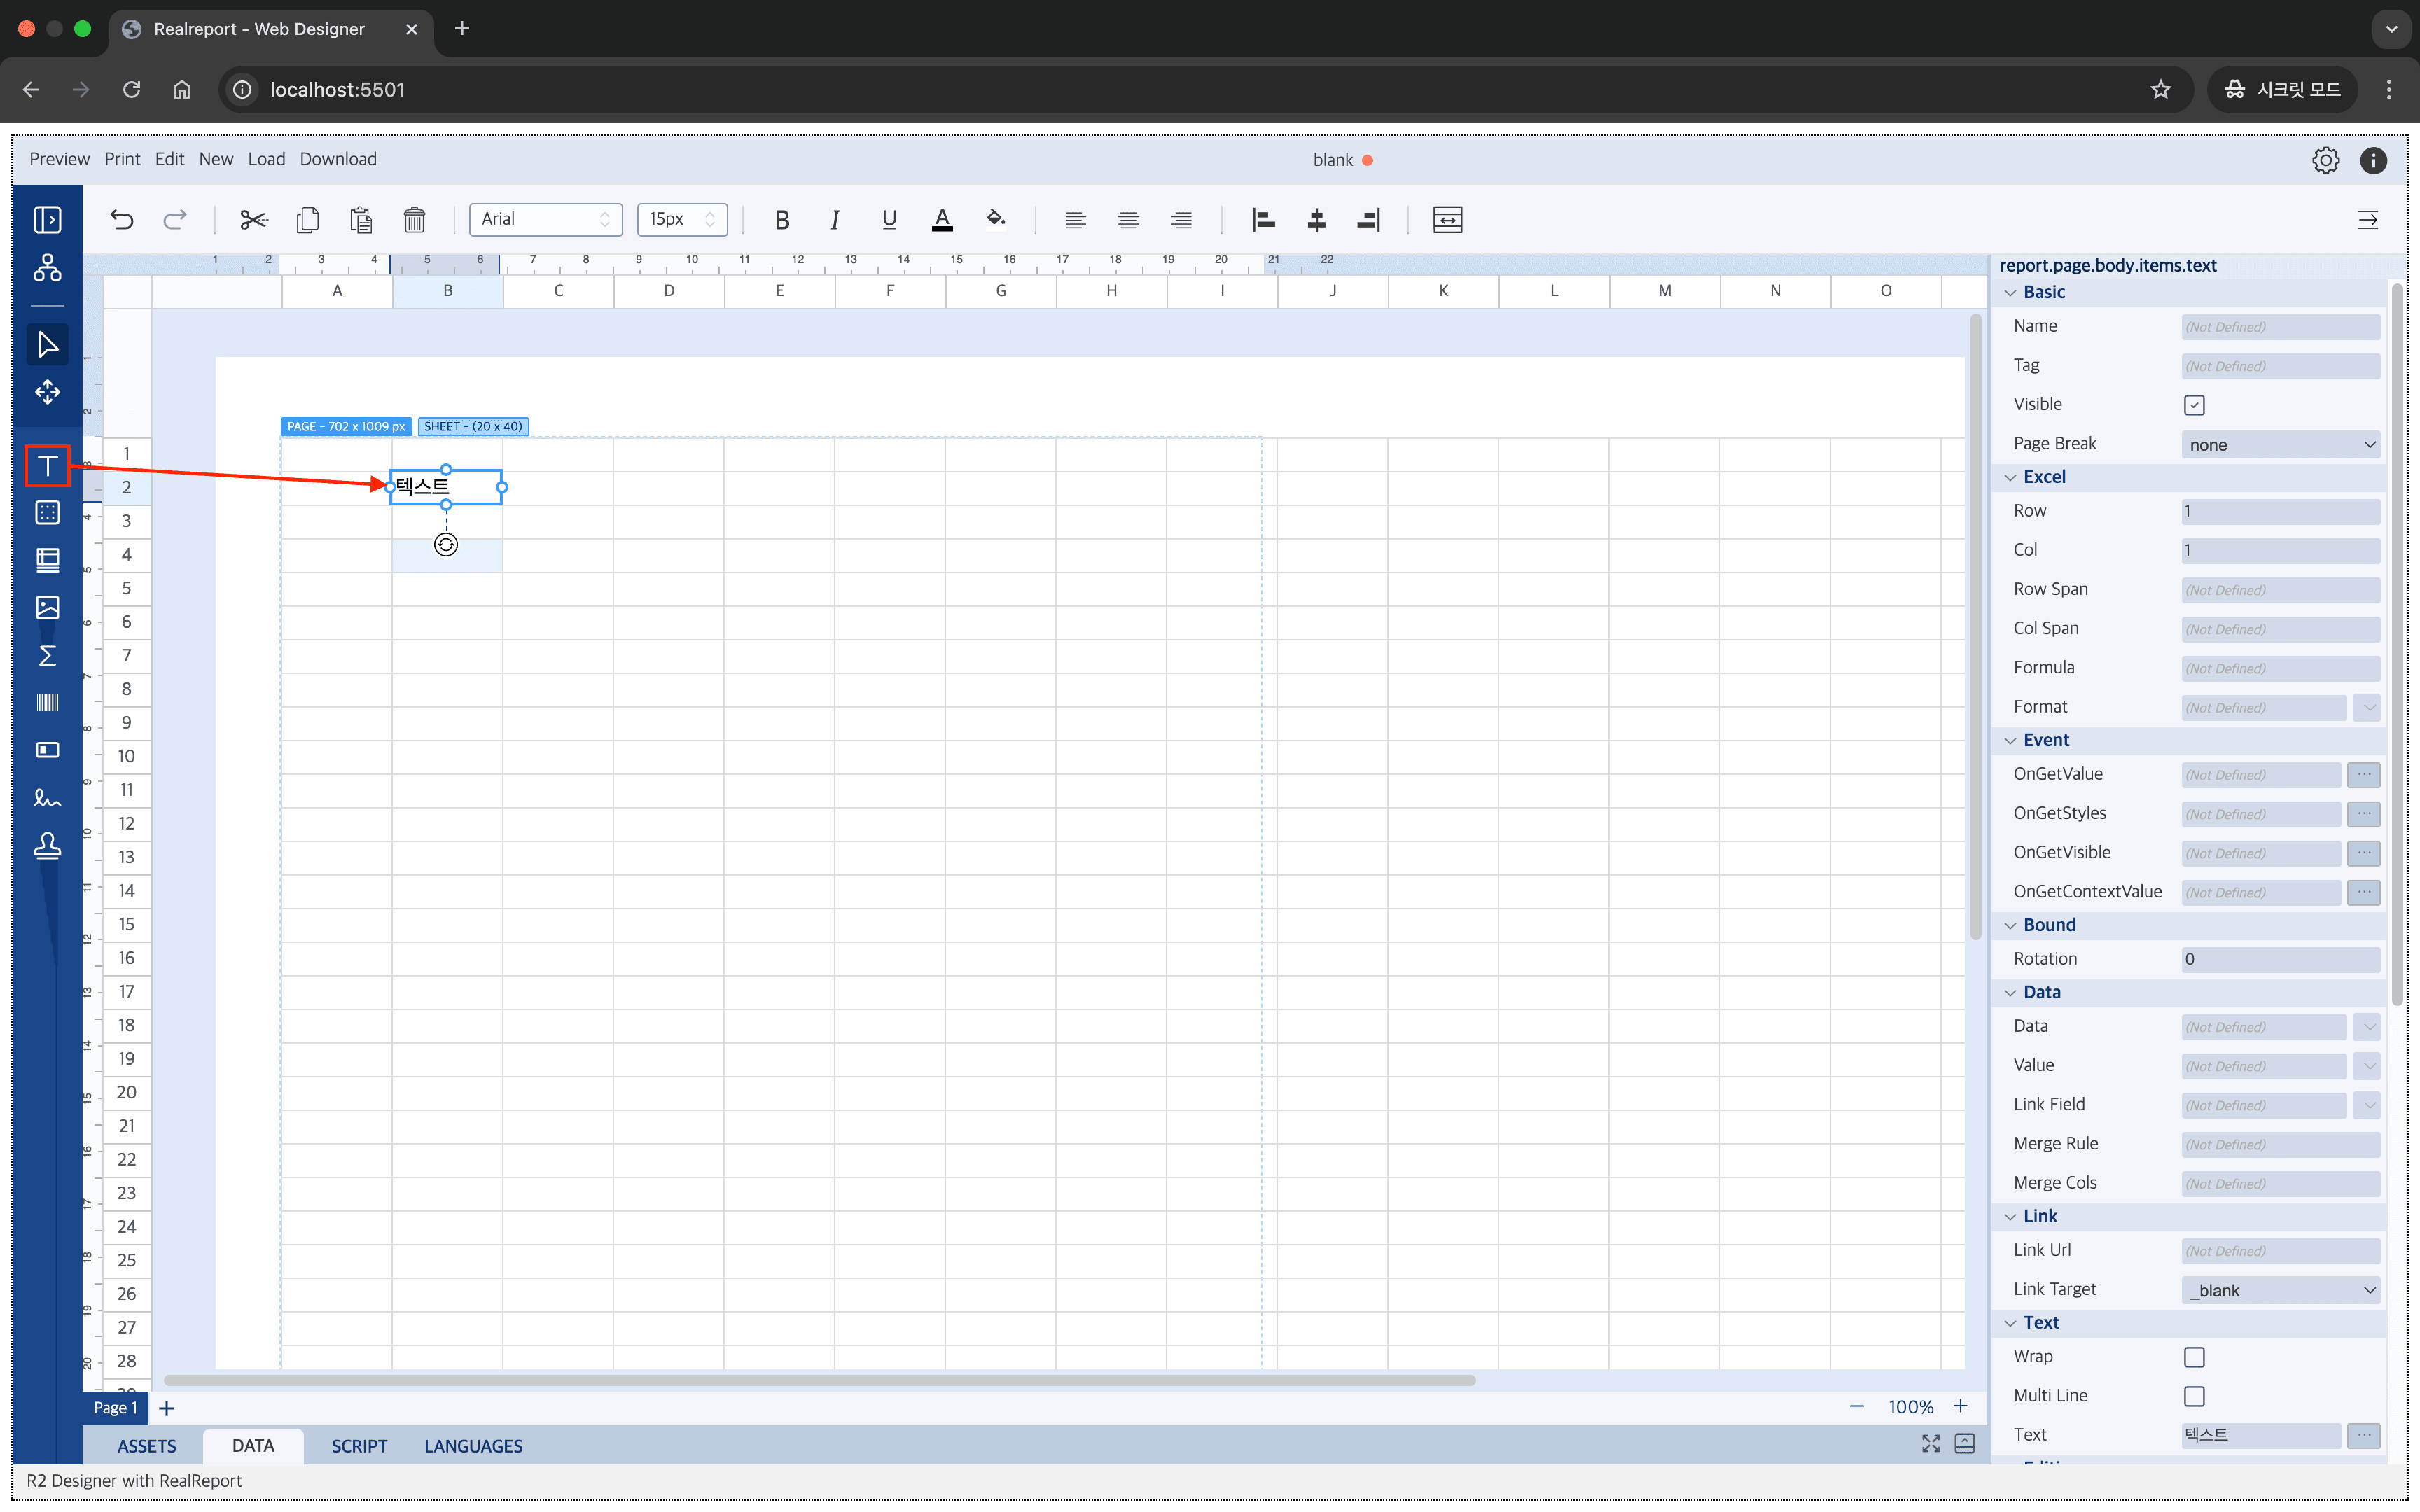Open OnGetValue script editor ellipsis

click(2364, 774)
